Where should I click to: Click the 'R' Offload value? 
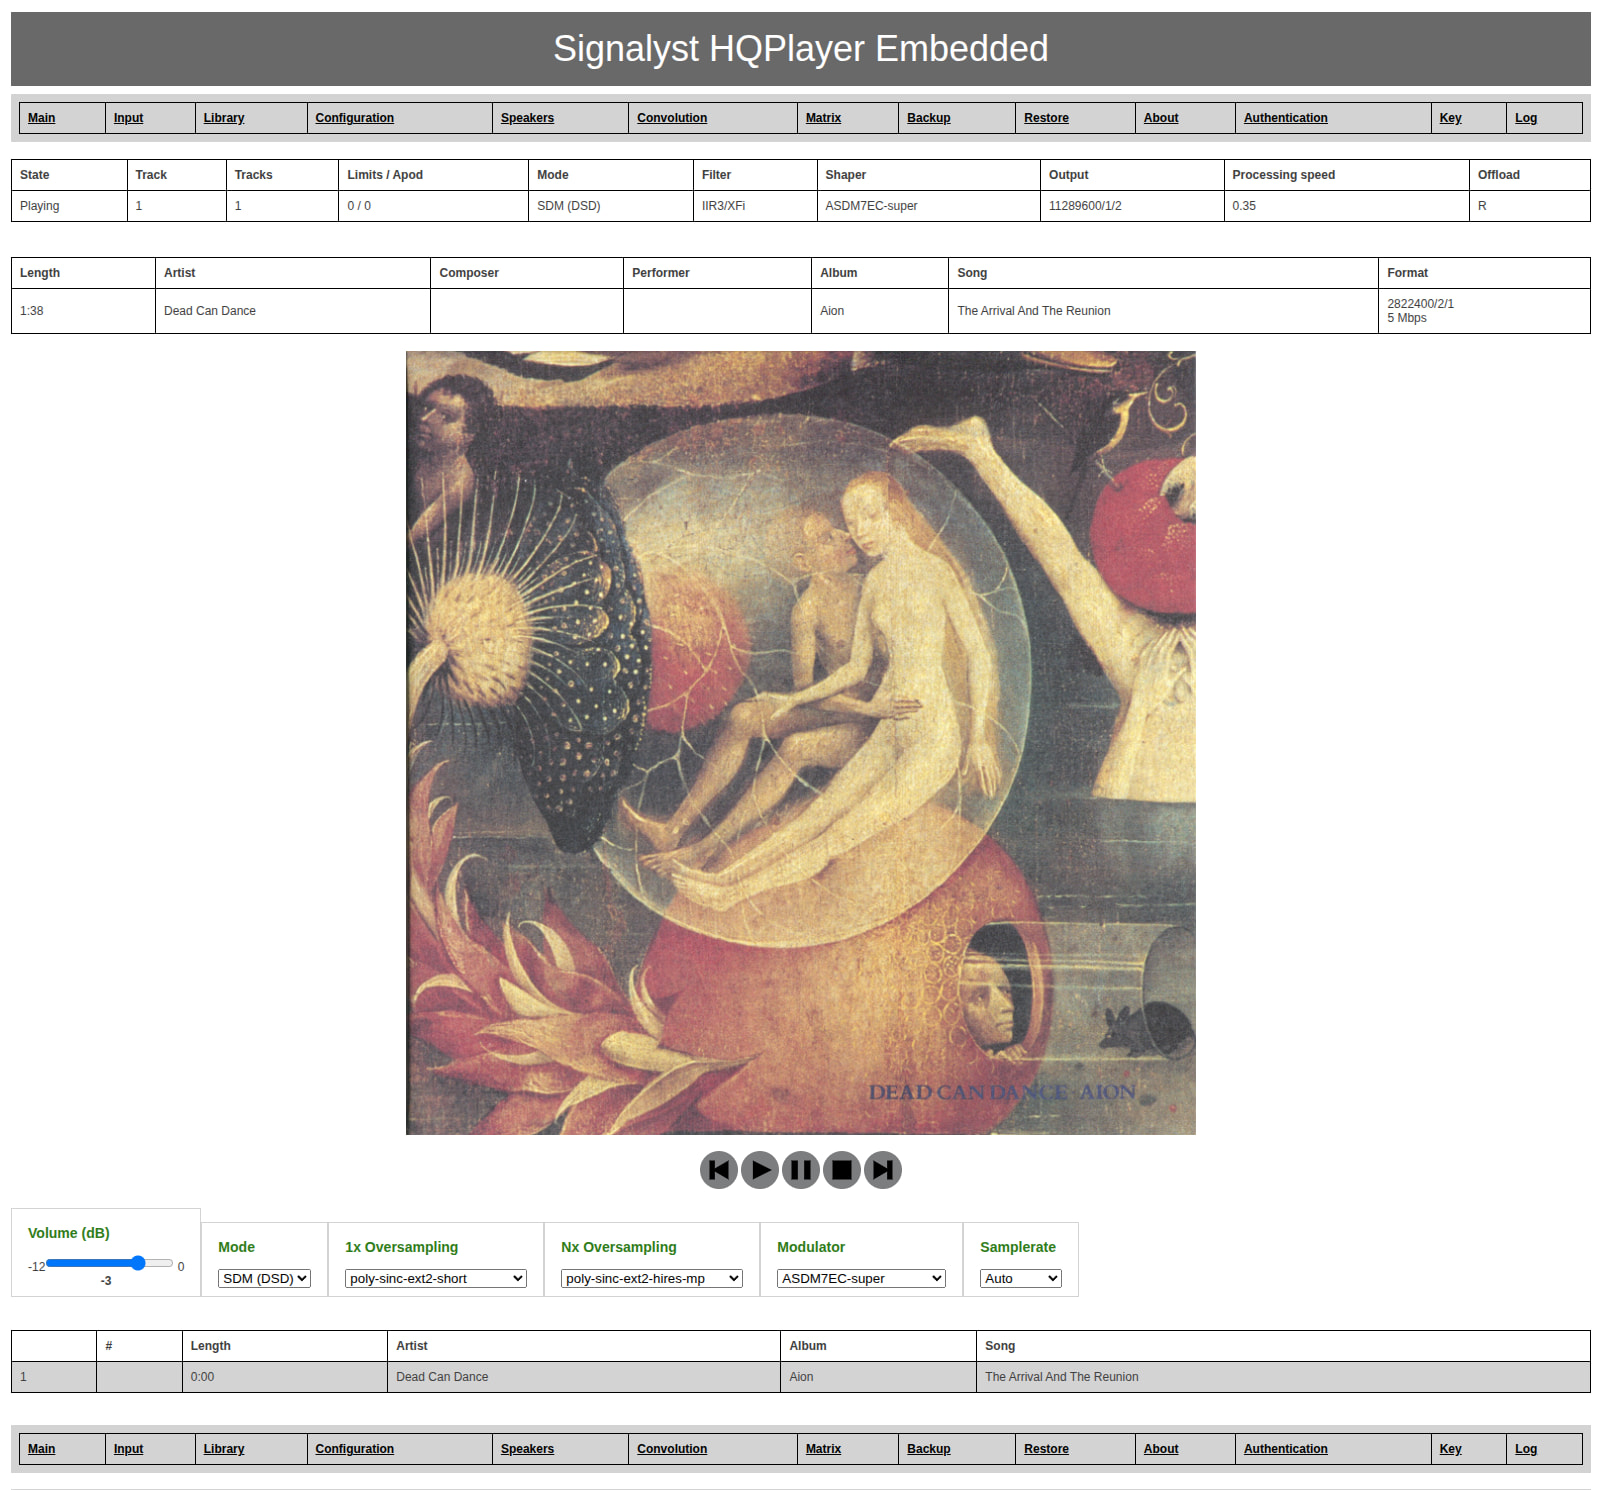(x=1482, y=206)
